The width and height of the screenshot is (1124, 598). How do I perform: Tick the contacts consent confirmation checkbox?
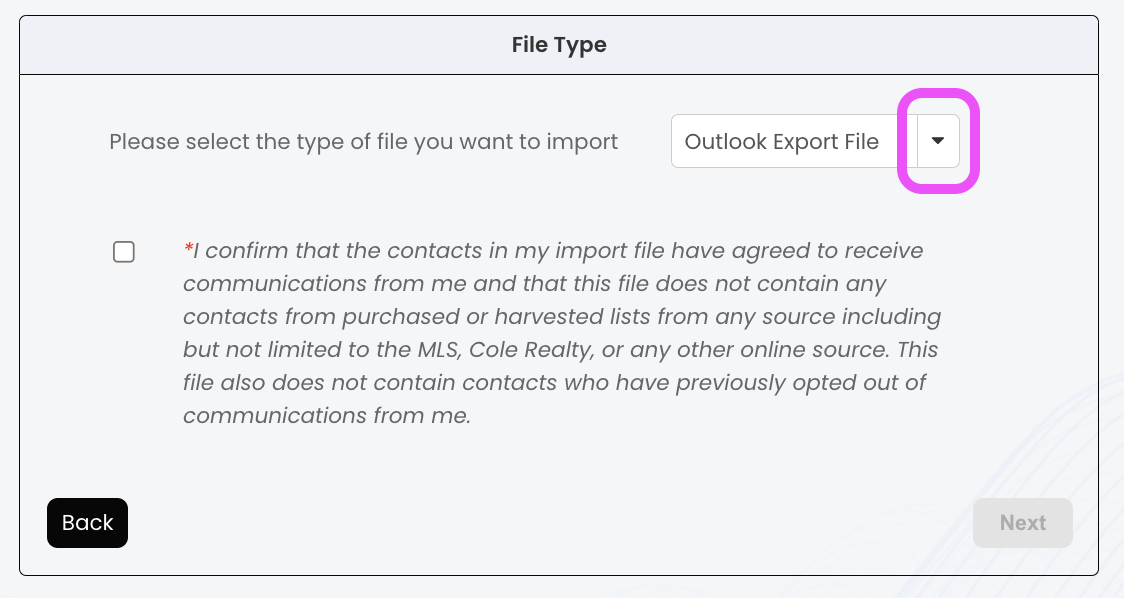pos(124,252)
